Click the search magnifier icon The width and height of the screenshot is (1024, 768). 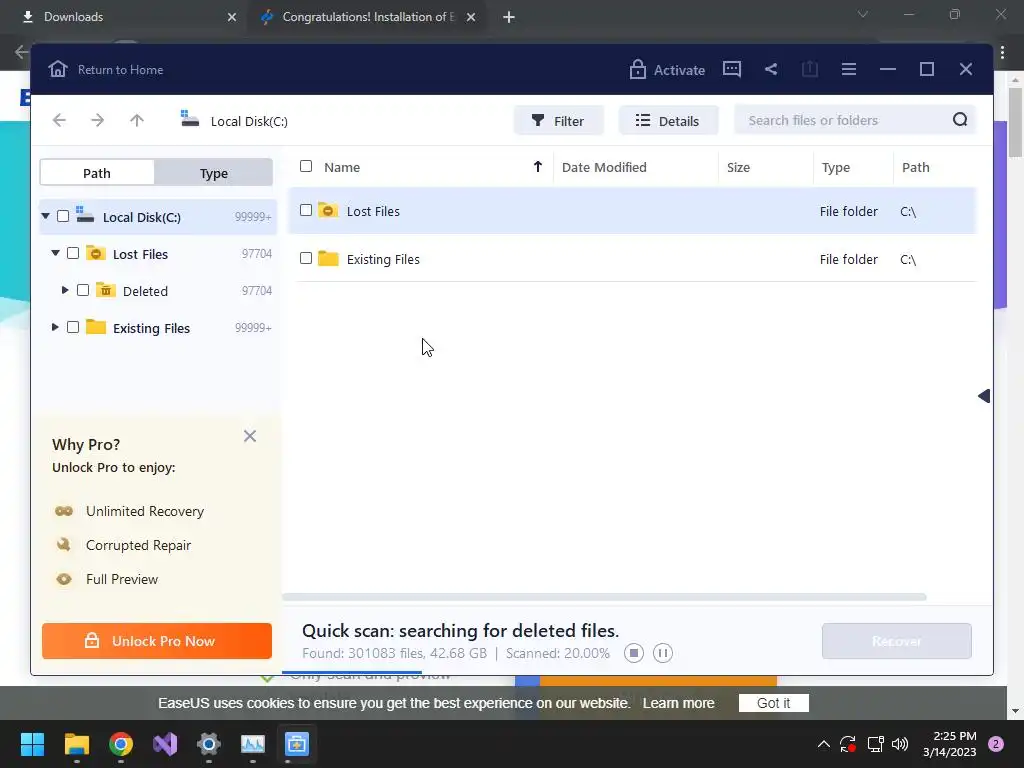959,120
